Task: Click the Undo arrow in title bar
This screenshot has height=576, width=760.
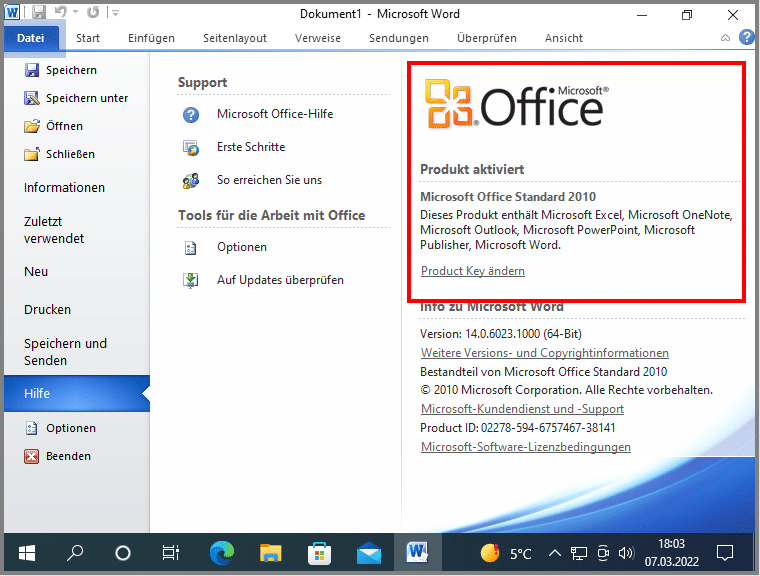Action: (x=60, y=13)
